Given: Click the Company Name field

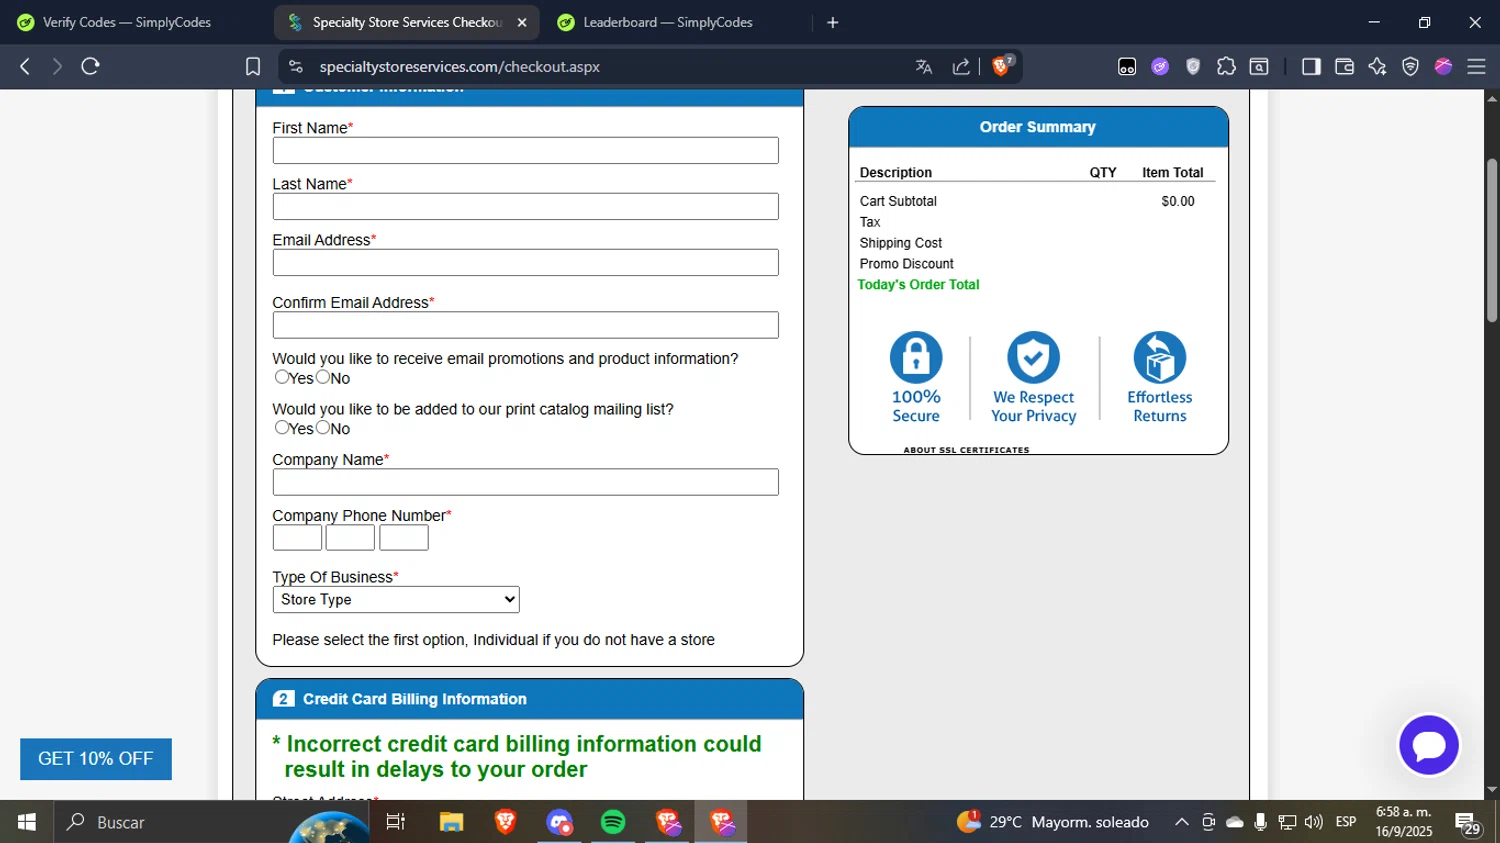Looking at the screenshot, I should (x=525, y=482).
